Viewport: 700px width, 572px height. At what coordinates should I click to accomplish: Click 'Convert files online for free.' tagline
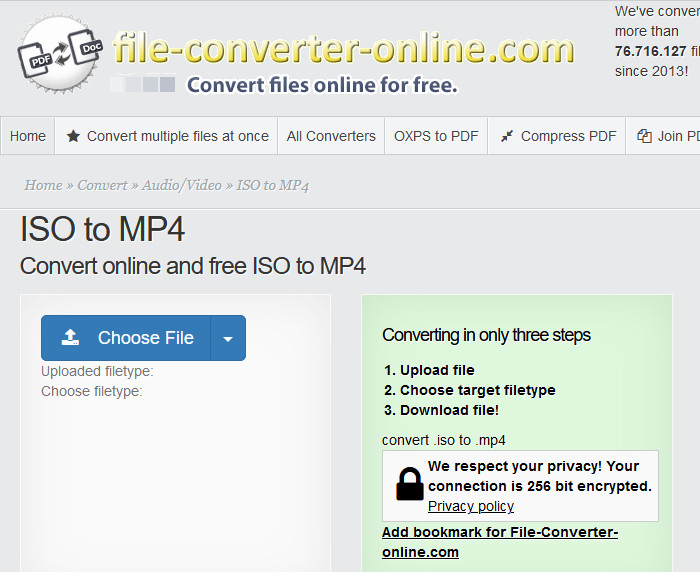(322, 85)
